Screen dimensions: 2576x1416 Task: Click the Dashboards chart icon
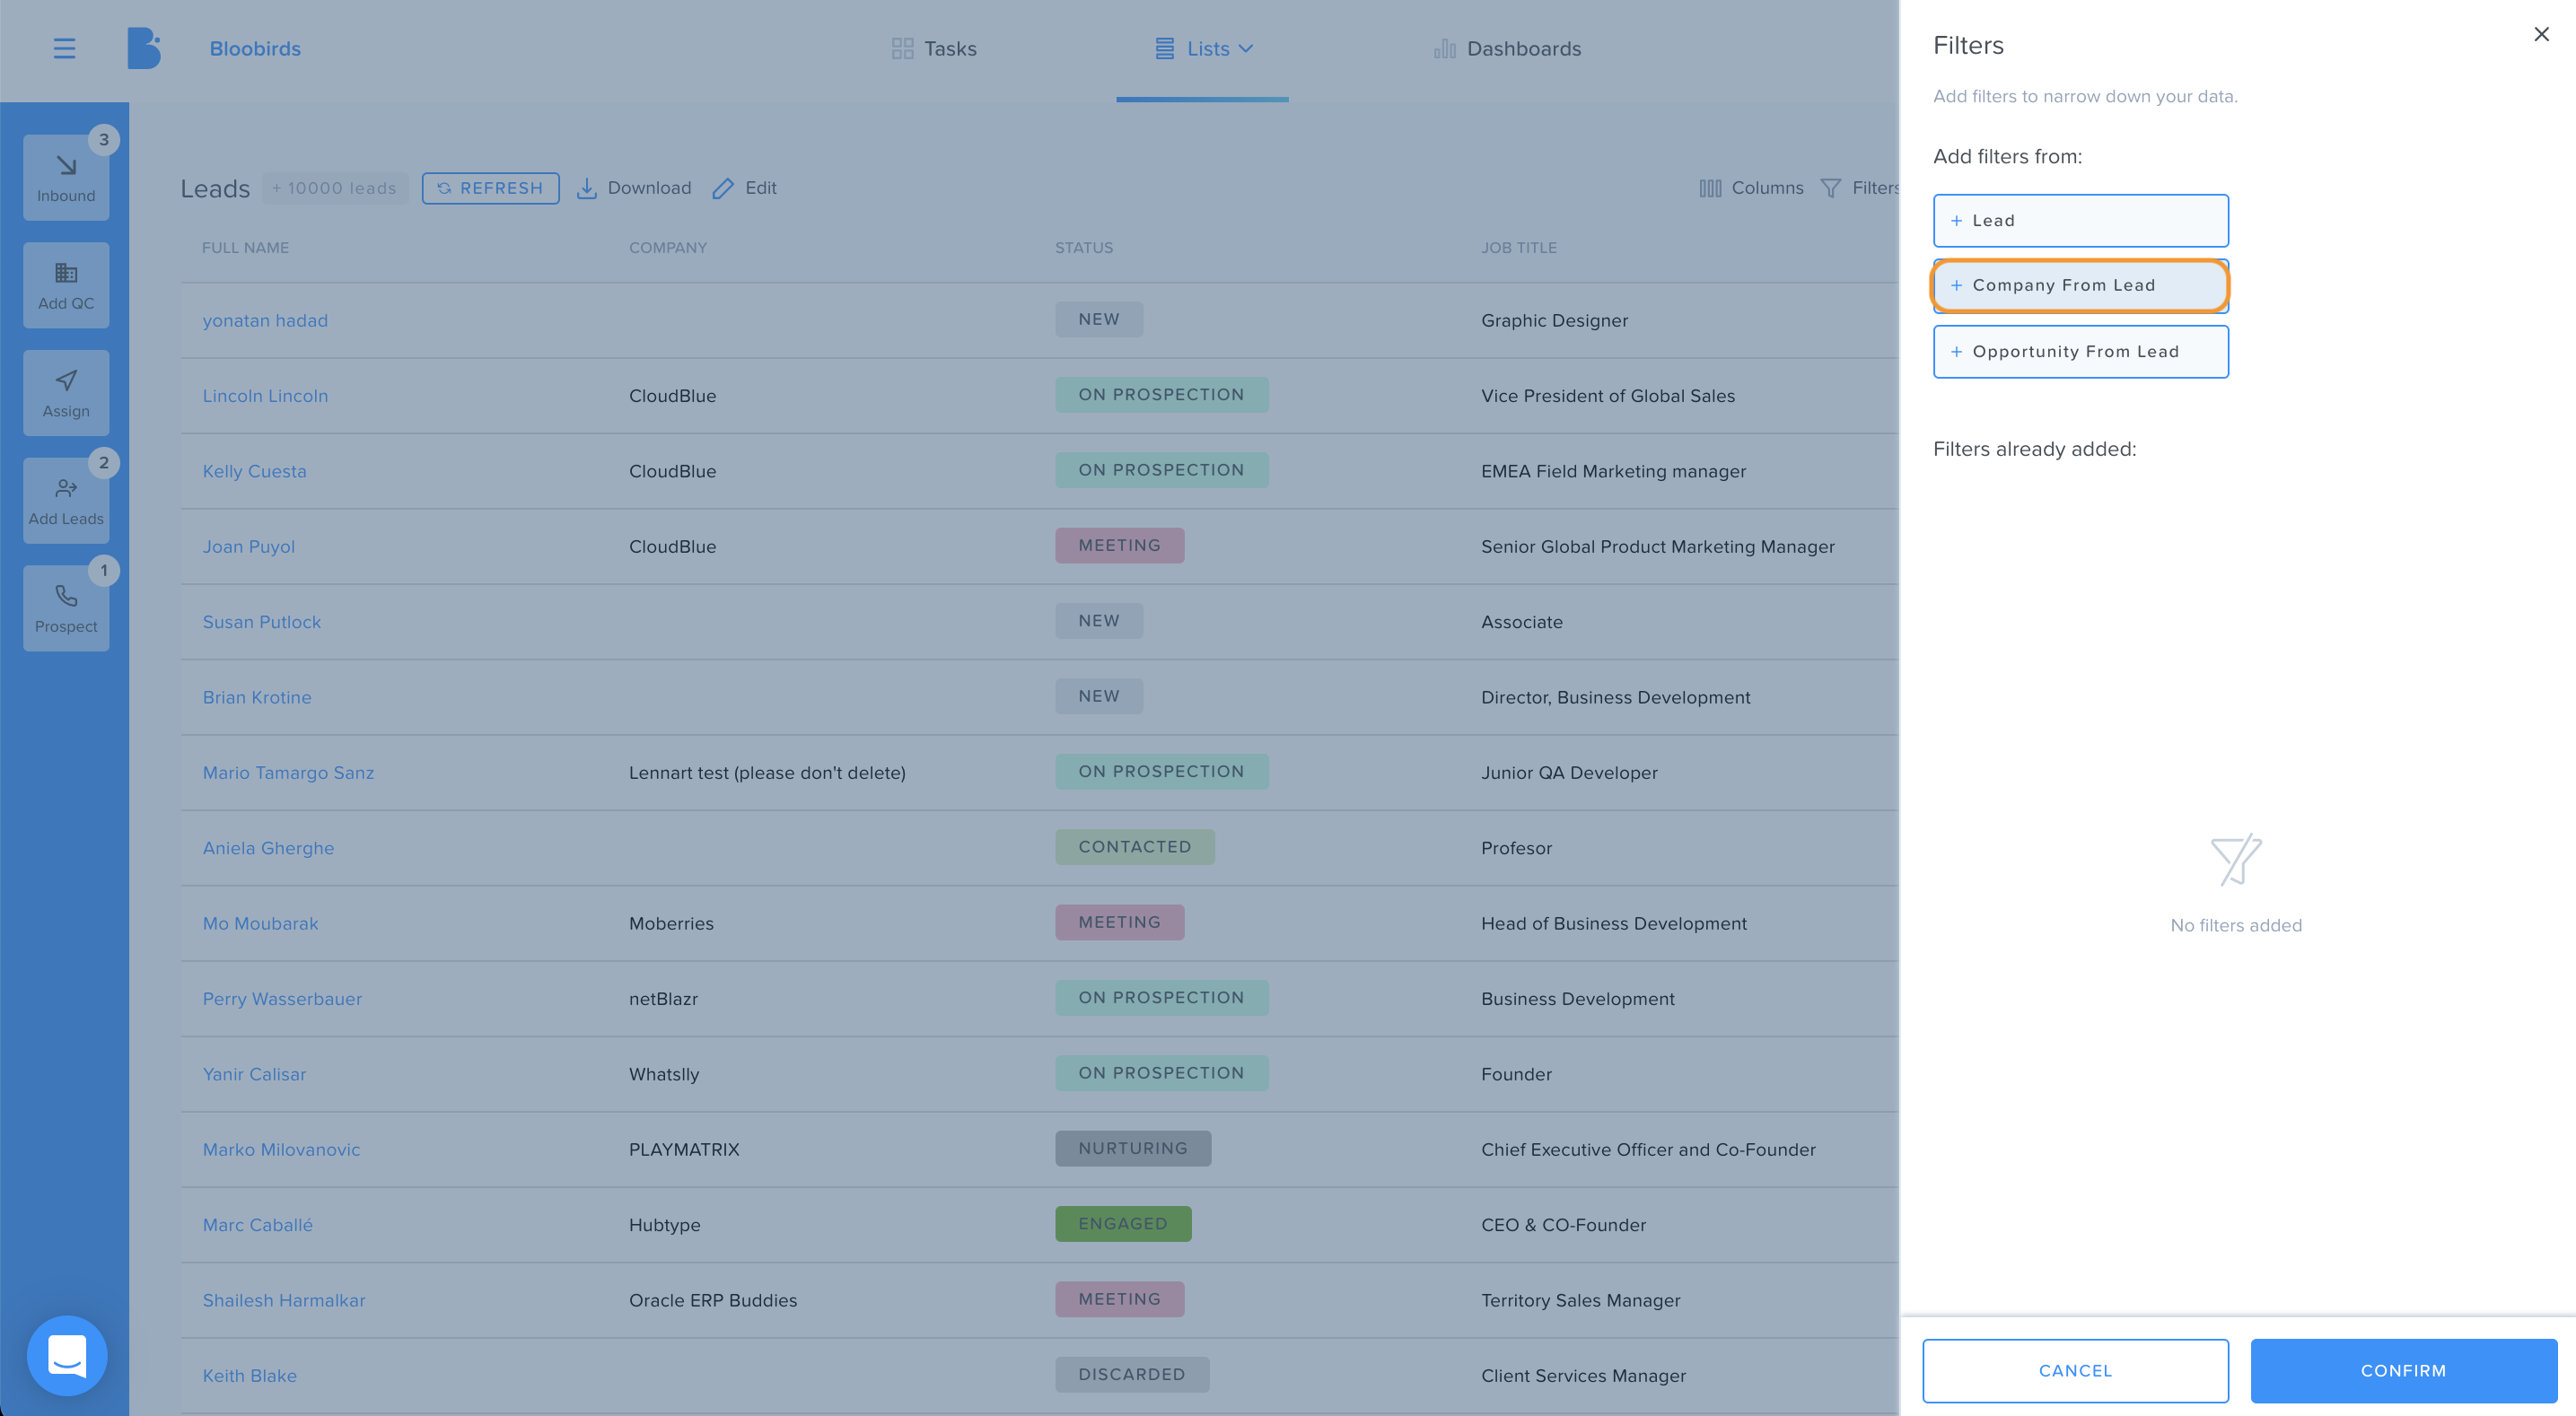[1444, 48]
